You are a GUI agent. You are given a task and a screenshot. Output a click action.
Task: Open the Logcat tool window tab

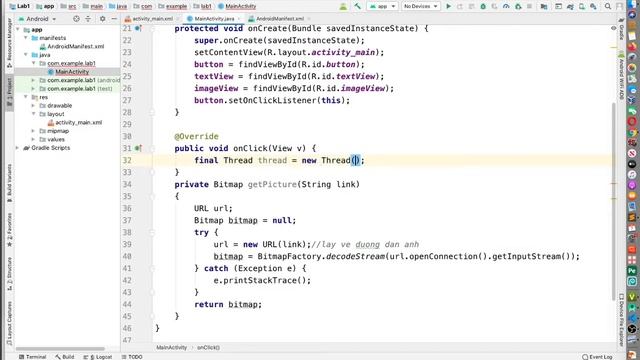point(98,357)
